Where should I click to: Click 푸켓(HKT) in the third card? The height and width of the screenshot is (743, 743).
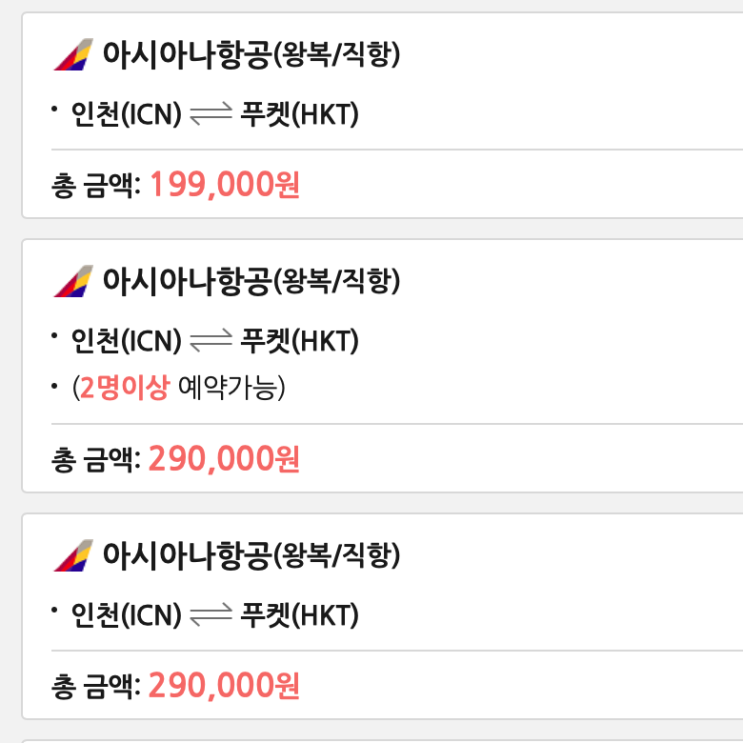coord(299,615)
